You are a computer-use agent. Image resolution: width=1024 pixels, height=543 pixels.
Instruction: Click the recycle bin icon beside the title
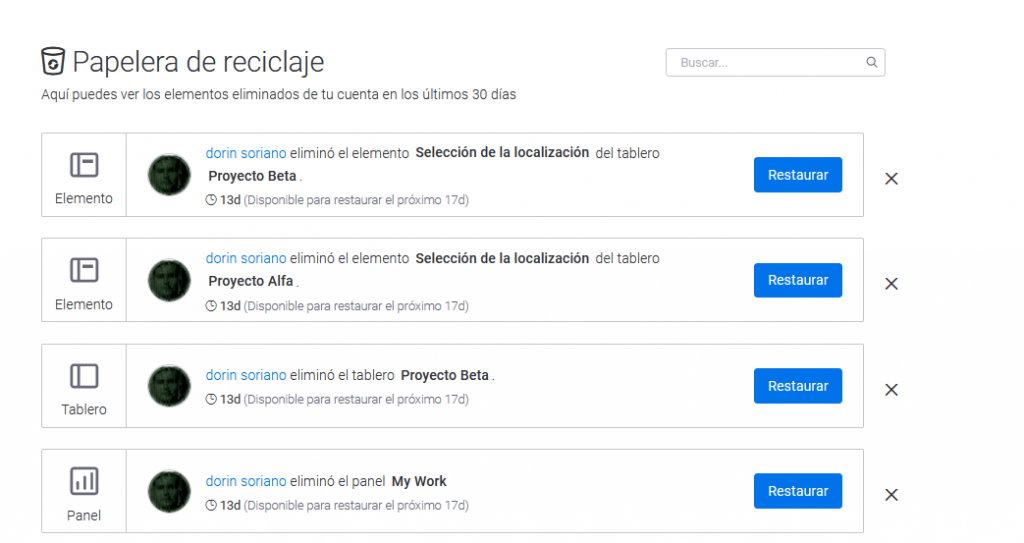coord(53,62)
